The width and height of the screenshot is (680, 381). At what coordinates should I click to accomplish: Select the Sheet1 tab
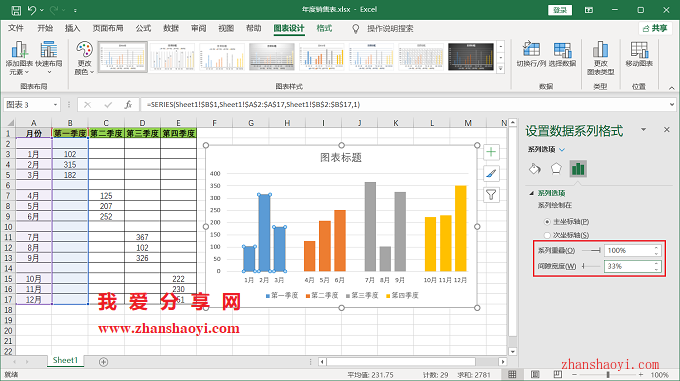[x=65, y=360]
